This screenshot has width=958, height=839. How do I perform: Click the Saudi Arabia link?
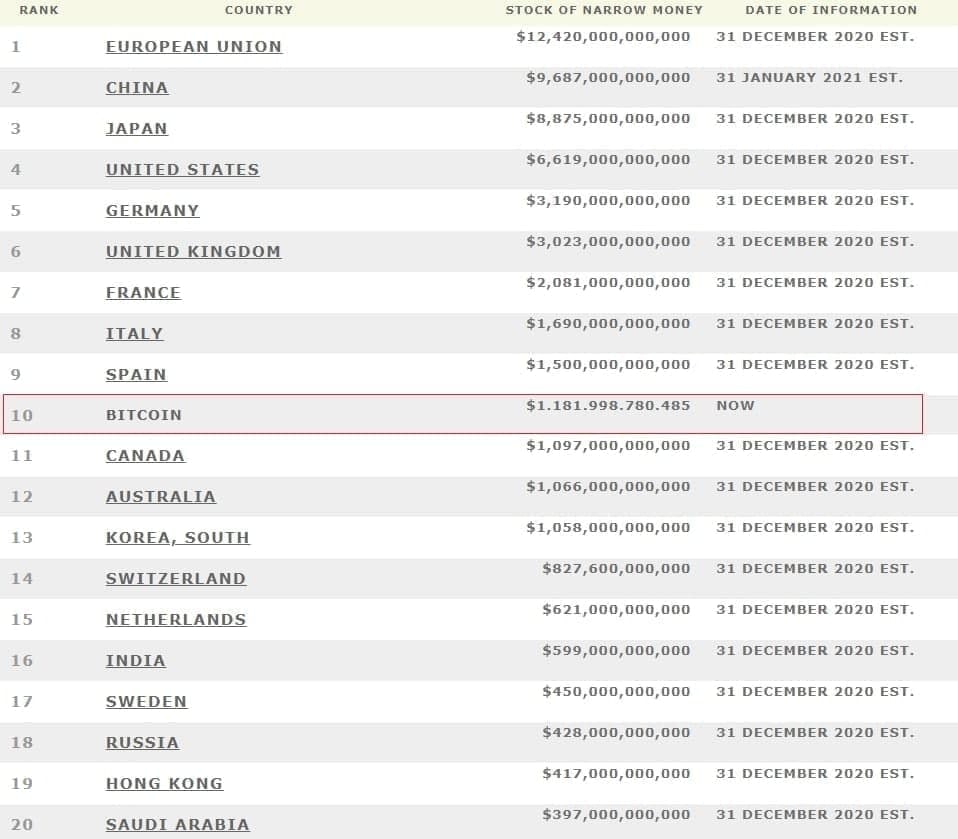(x=177, y=825)
